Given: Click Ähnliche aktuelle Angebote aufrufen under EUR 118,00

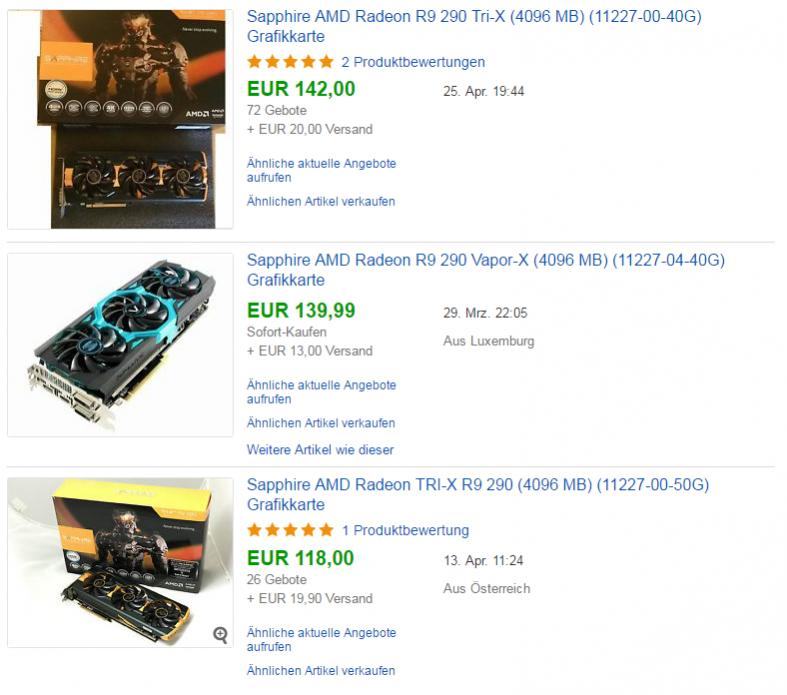Looking at the screenshot, I should pyautogui.click(x=321, y=639).
